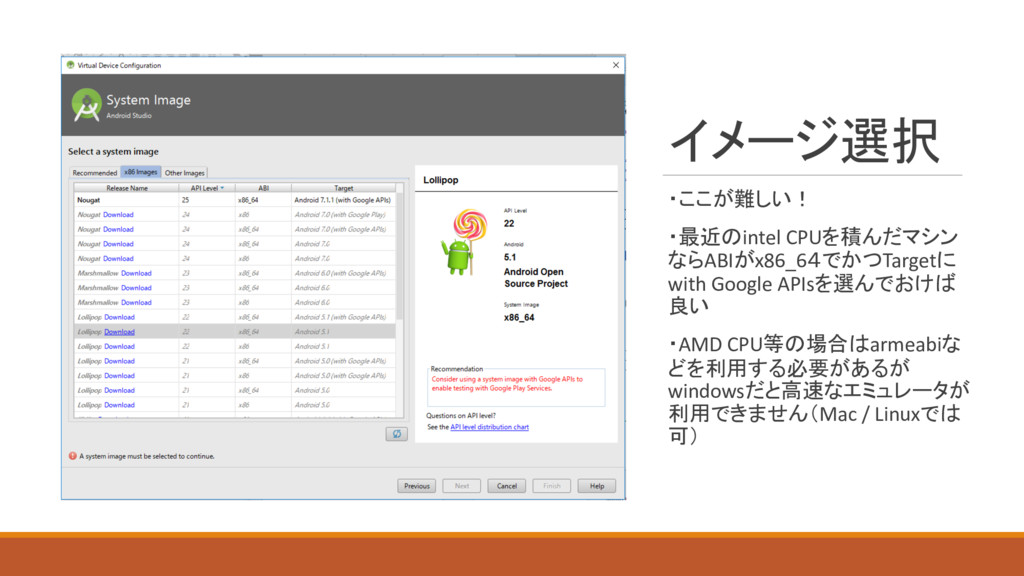Sort by the Release Name column header
The width and height of the screenshot is (1024, 576).
[x=127, y=188]
